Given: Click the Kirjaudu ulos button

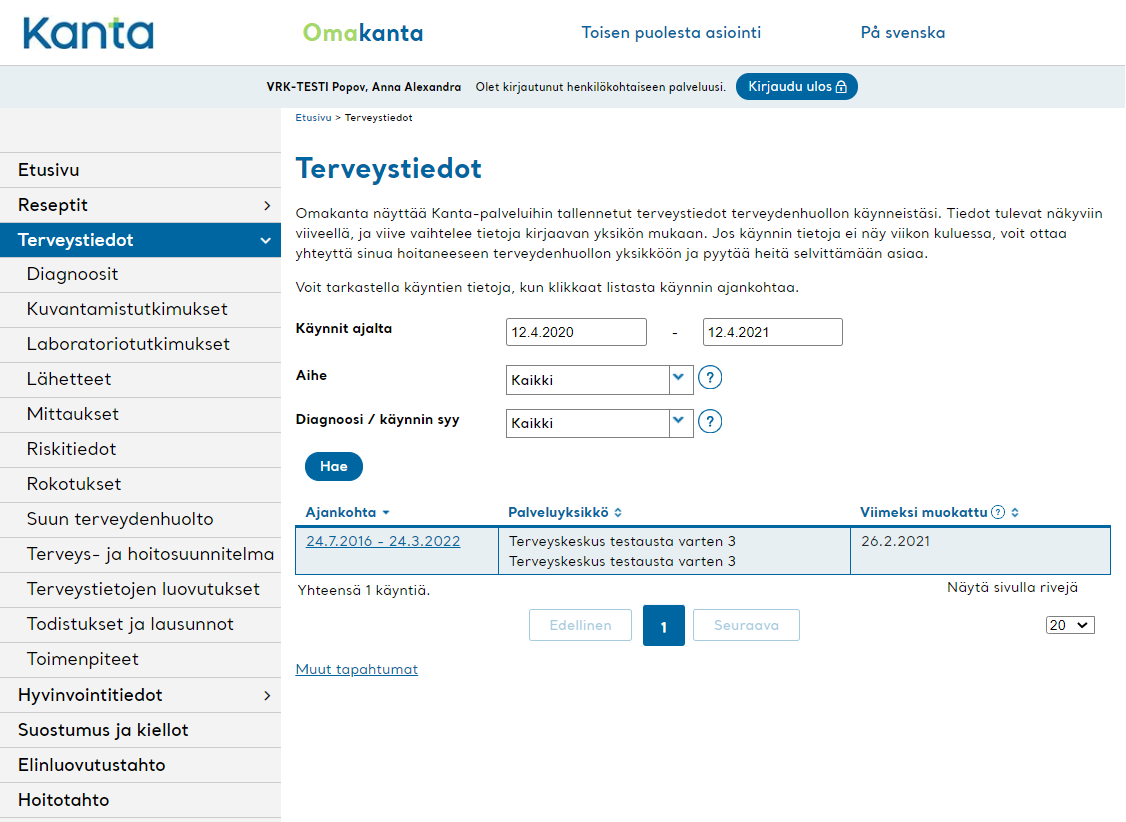Looking at the screenshot, I should pyautogui.click(x=796, y=87).
